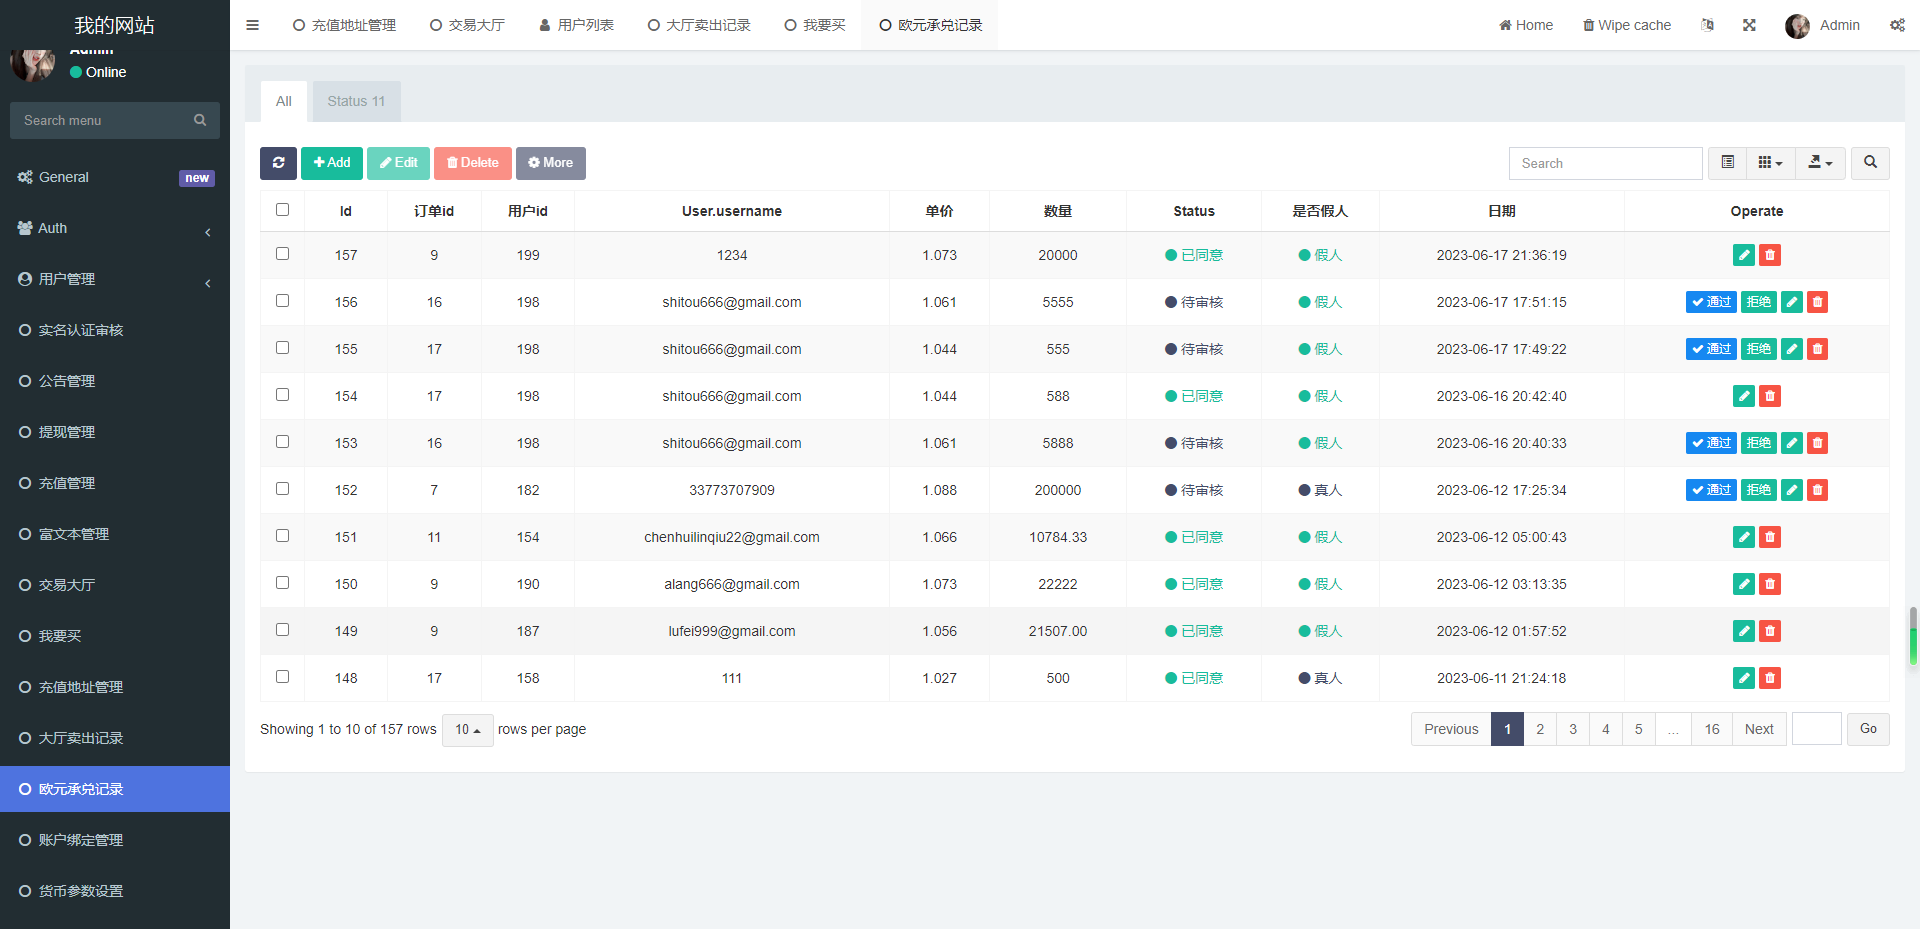Open the columns visibility dropdown

tap(1770, 163)
